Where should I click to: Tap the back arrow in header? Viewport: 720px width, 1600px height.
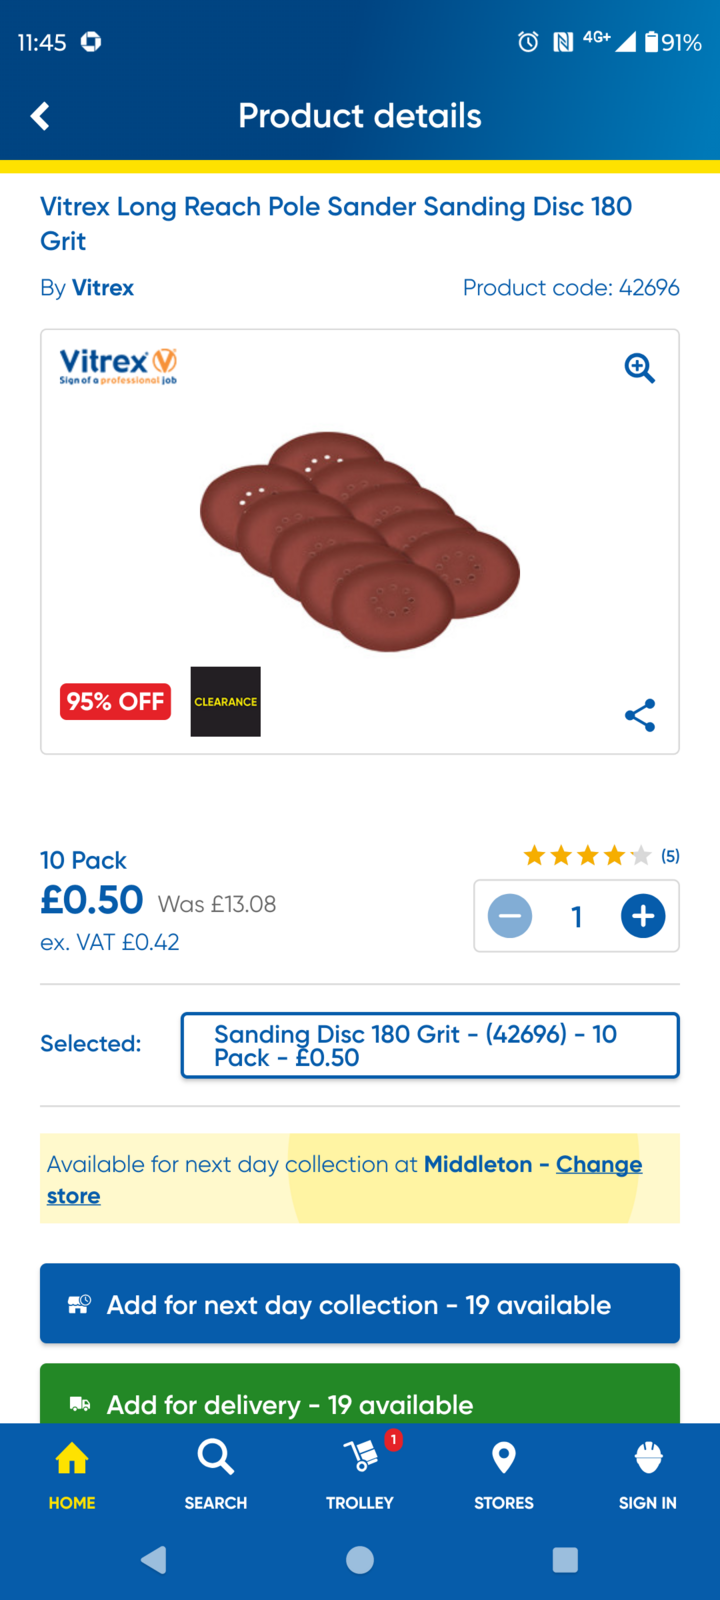pyautogui.click(x=40, y=116)
